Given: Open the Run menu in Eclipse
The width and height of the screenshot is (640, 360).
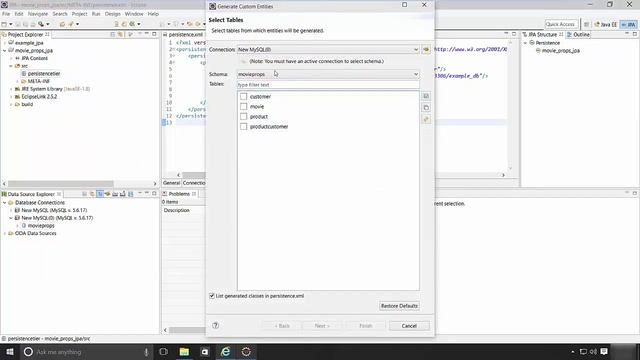Looking at the screenshot, I should [96, 14].
